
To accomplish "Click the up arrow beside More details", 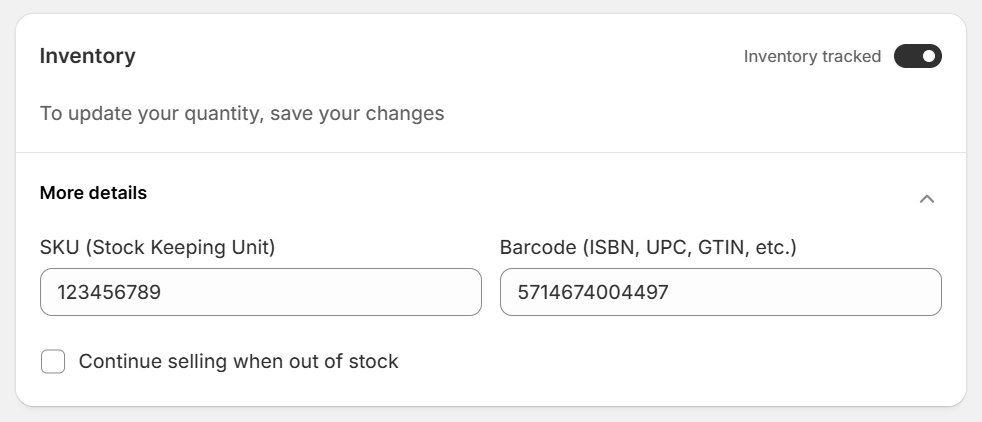I will 926,198.
